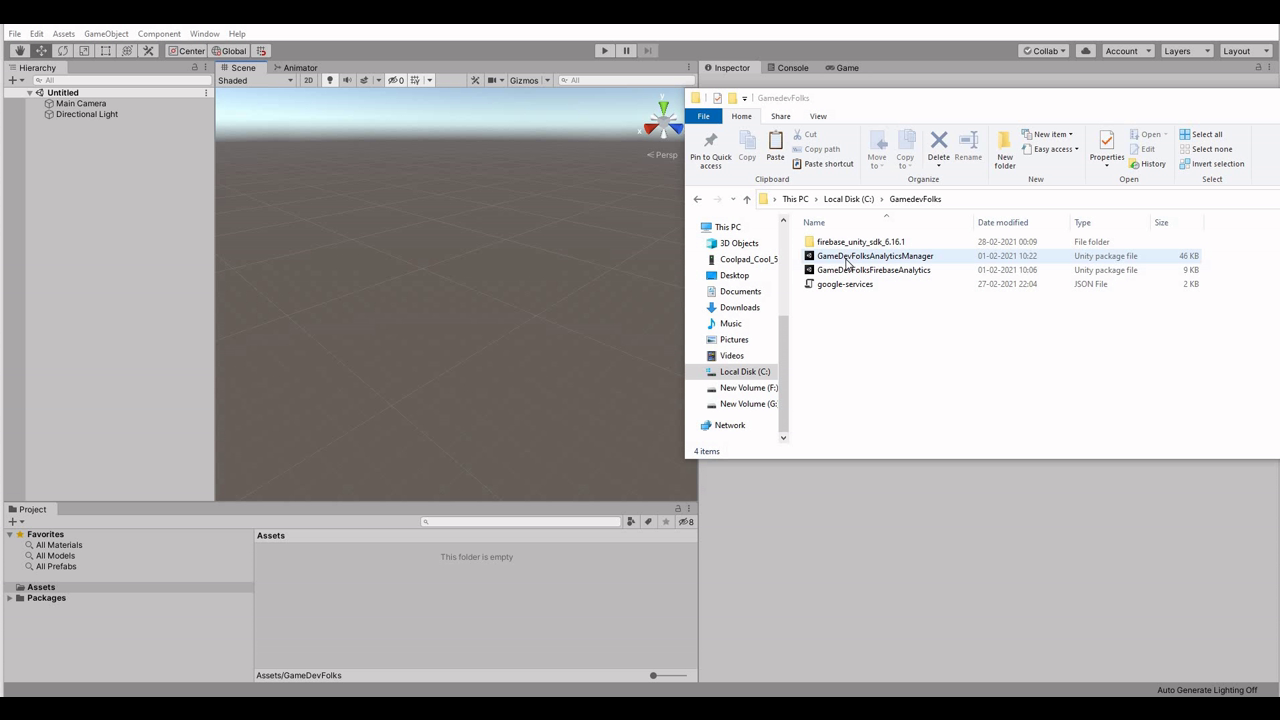The width and height of the screenshot is (1280, 720).
Task: Collapse the Untitled scene in Hierarchy
Action: (30, 93)
